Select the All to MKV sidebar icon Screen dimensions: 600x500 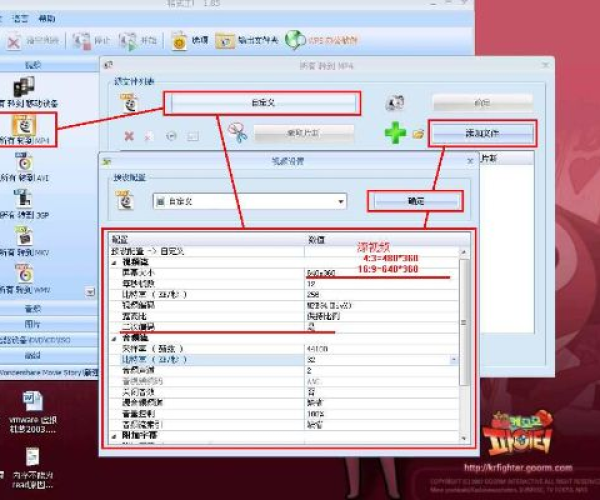pos(24,236)
